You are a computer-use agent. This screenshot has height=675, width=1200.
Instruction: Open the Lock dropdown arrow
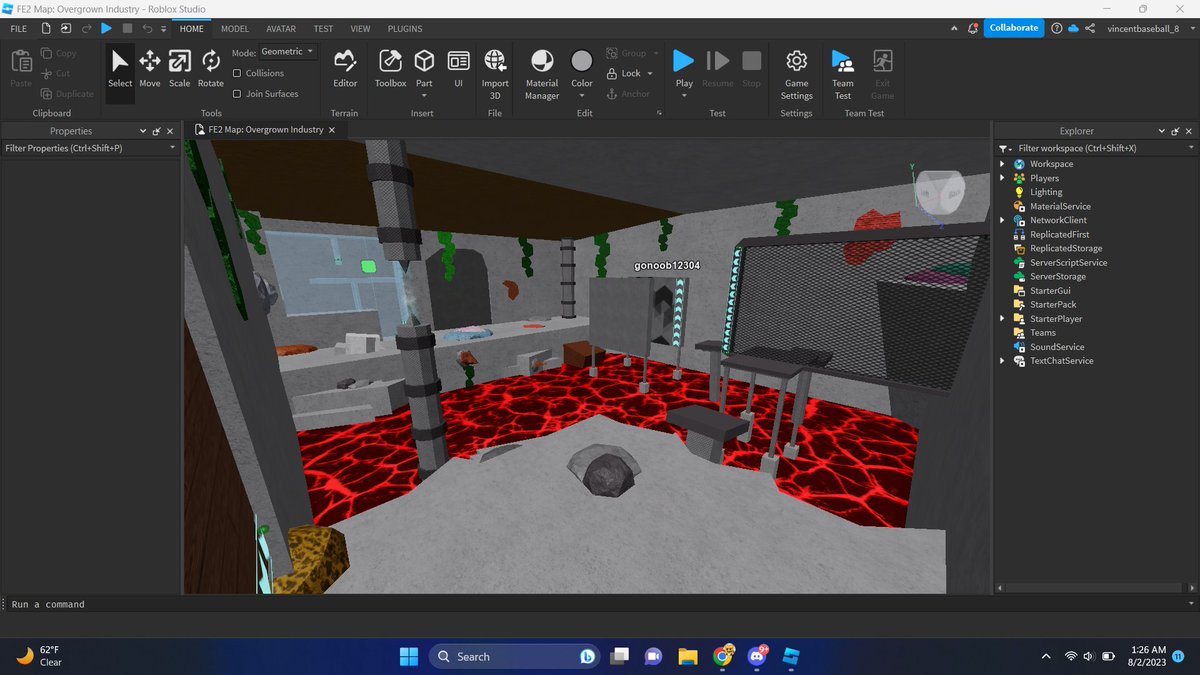(x=650, y=73)
